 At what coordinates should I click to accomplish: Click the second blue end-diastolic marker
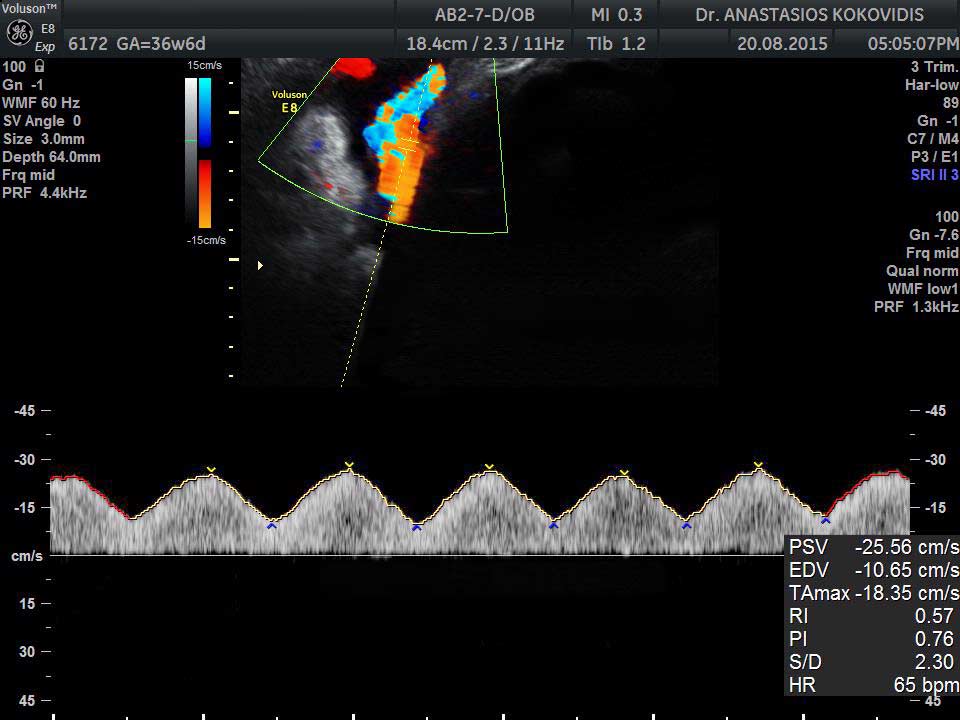click(417, 527)
